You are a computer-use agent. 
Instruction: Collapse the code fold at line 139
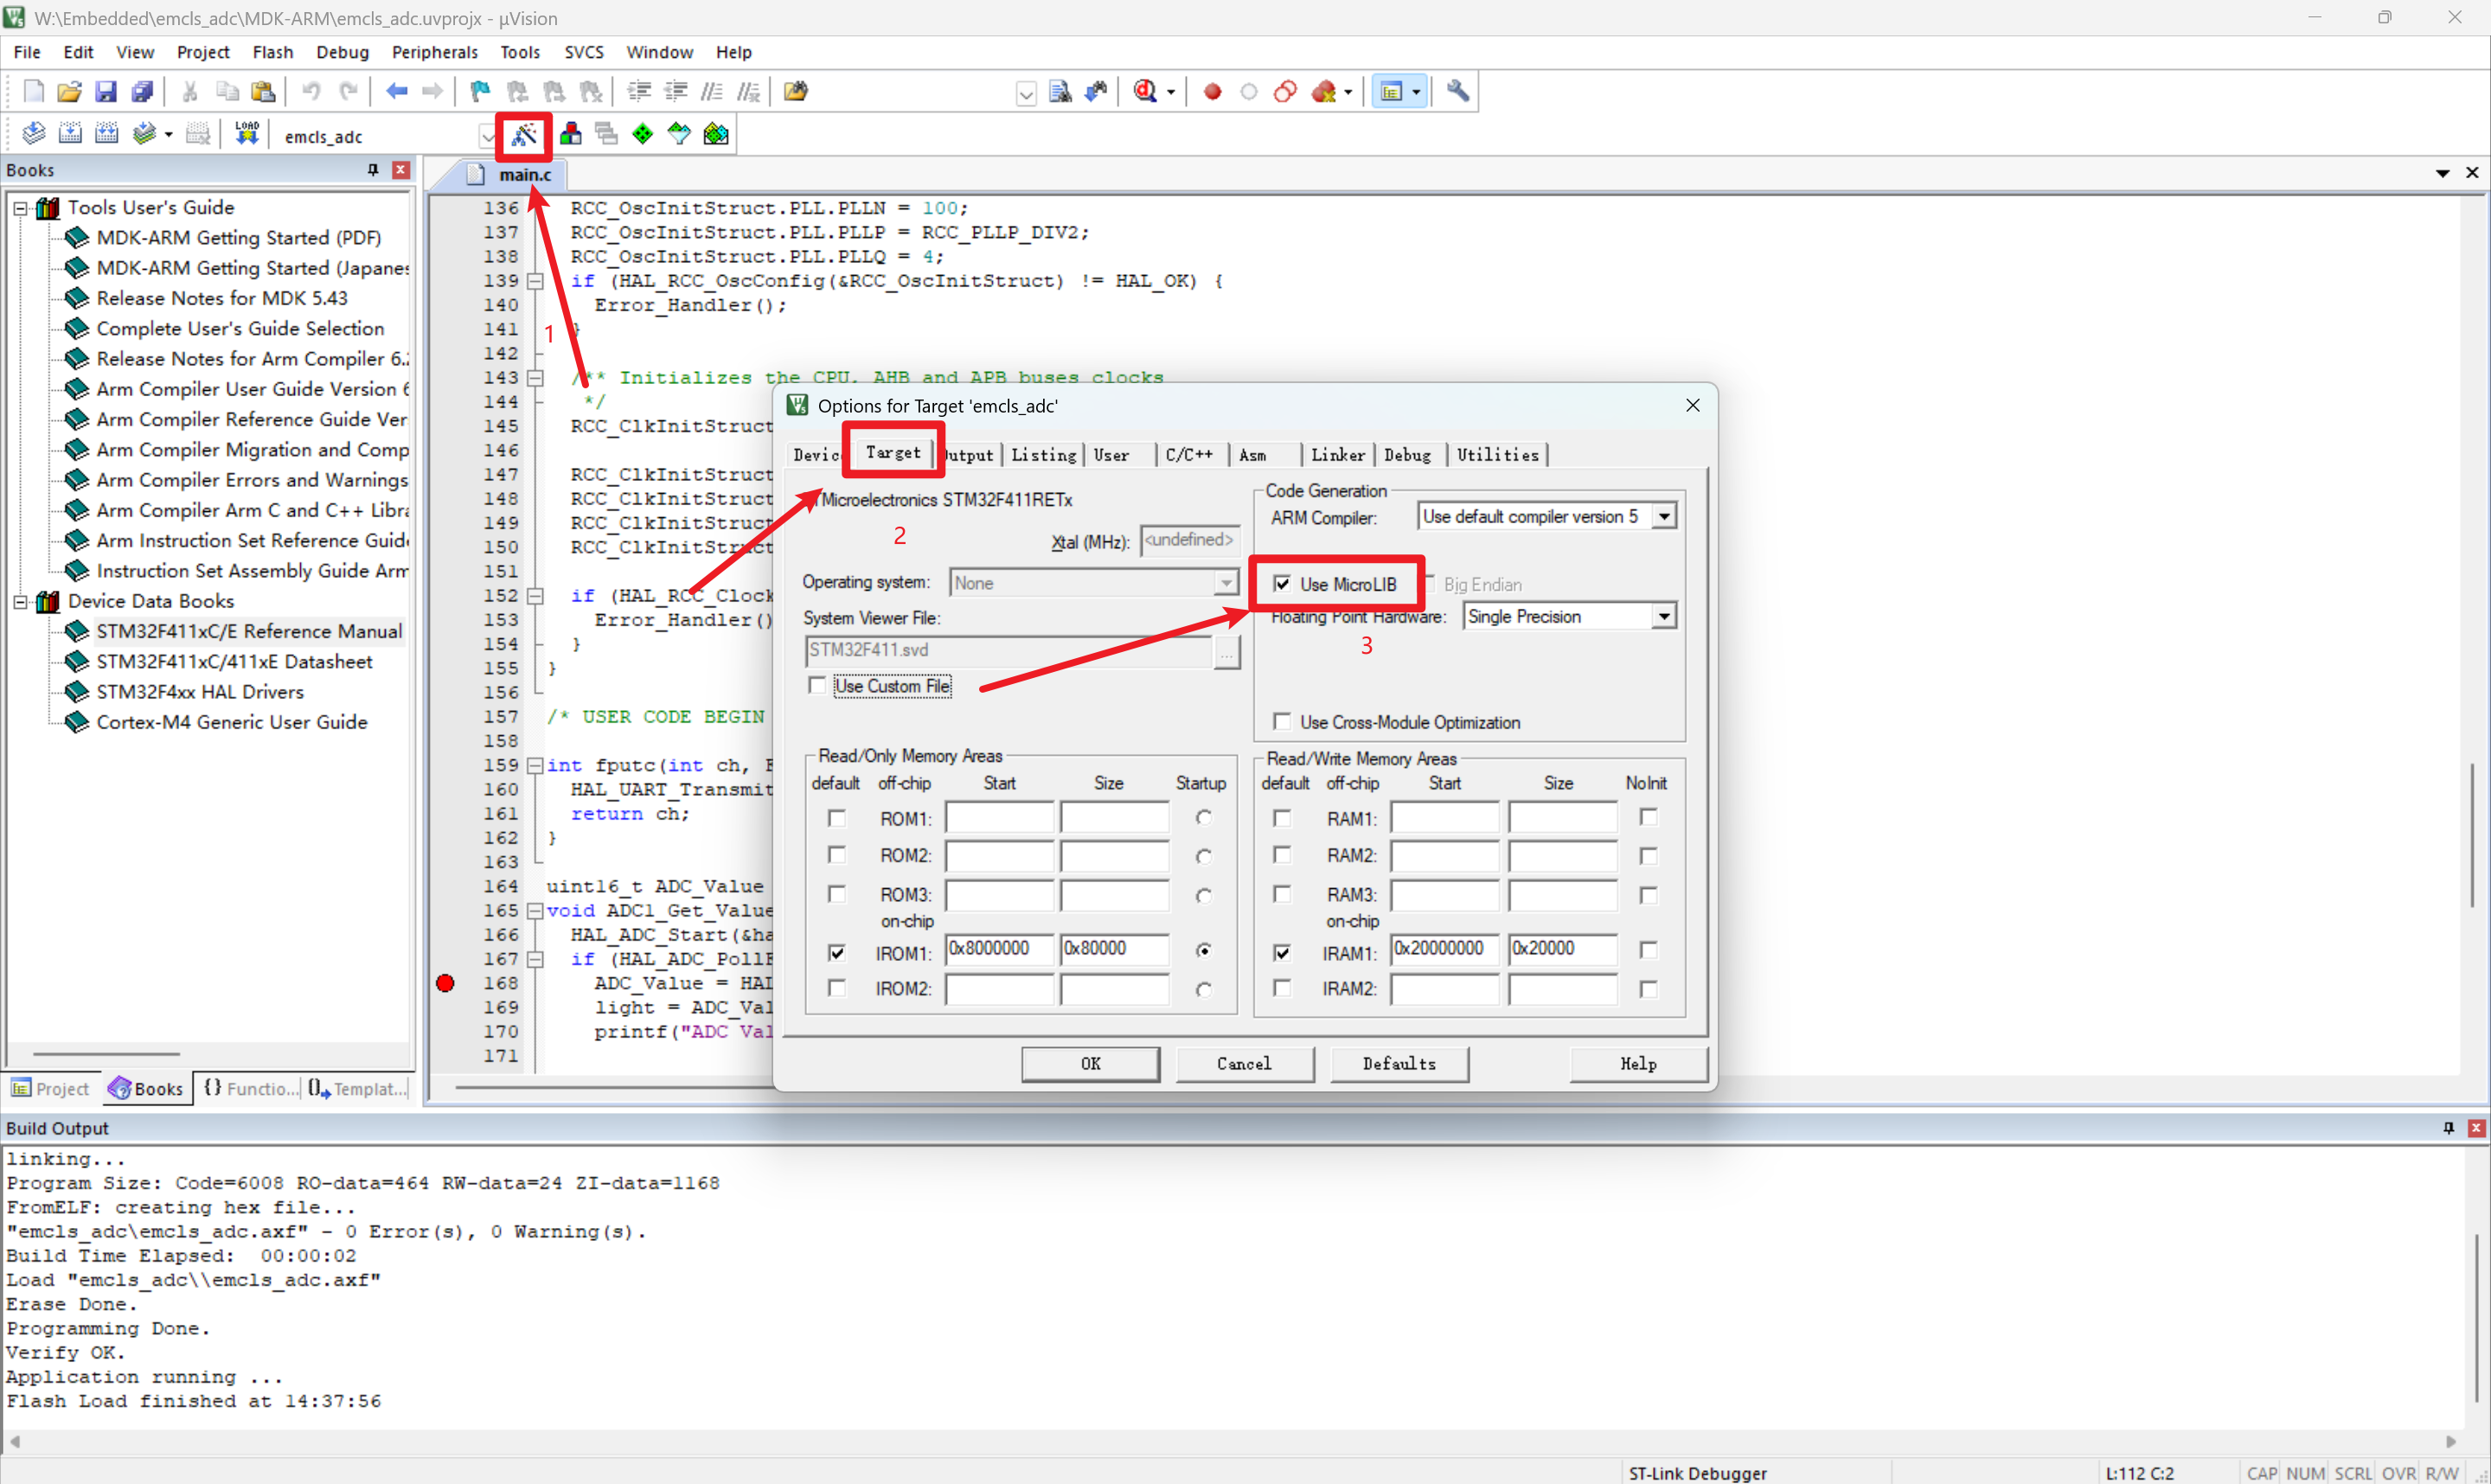[536, 281]
